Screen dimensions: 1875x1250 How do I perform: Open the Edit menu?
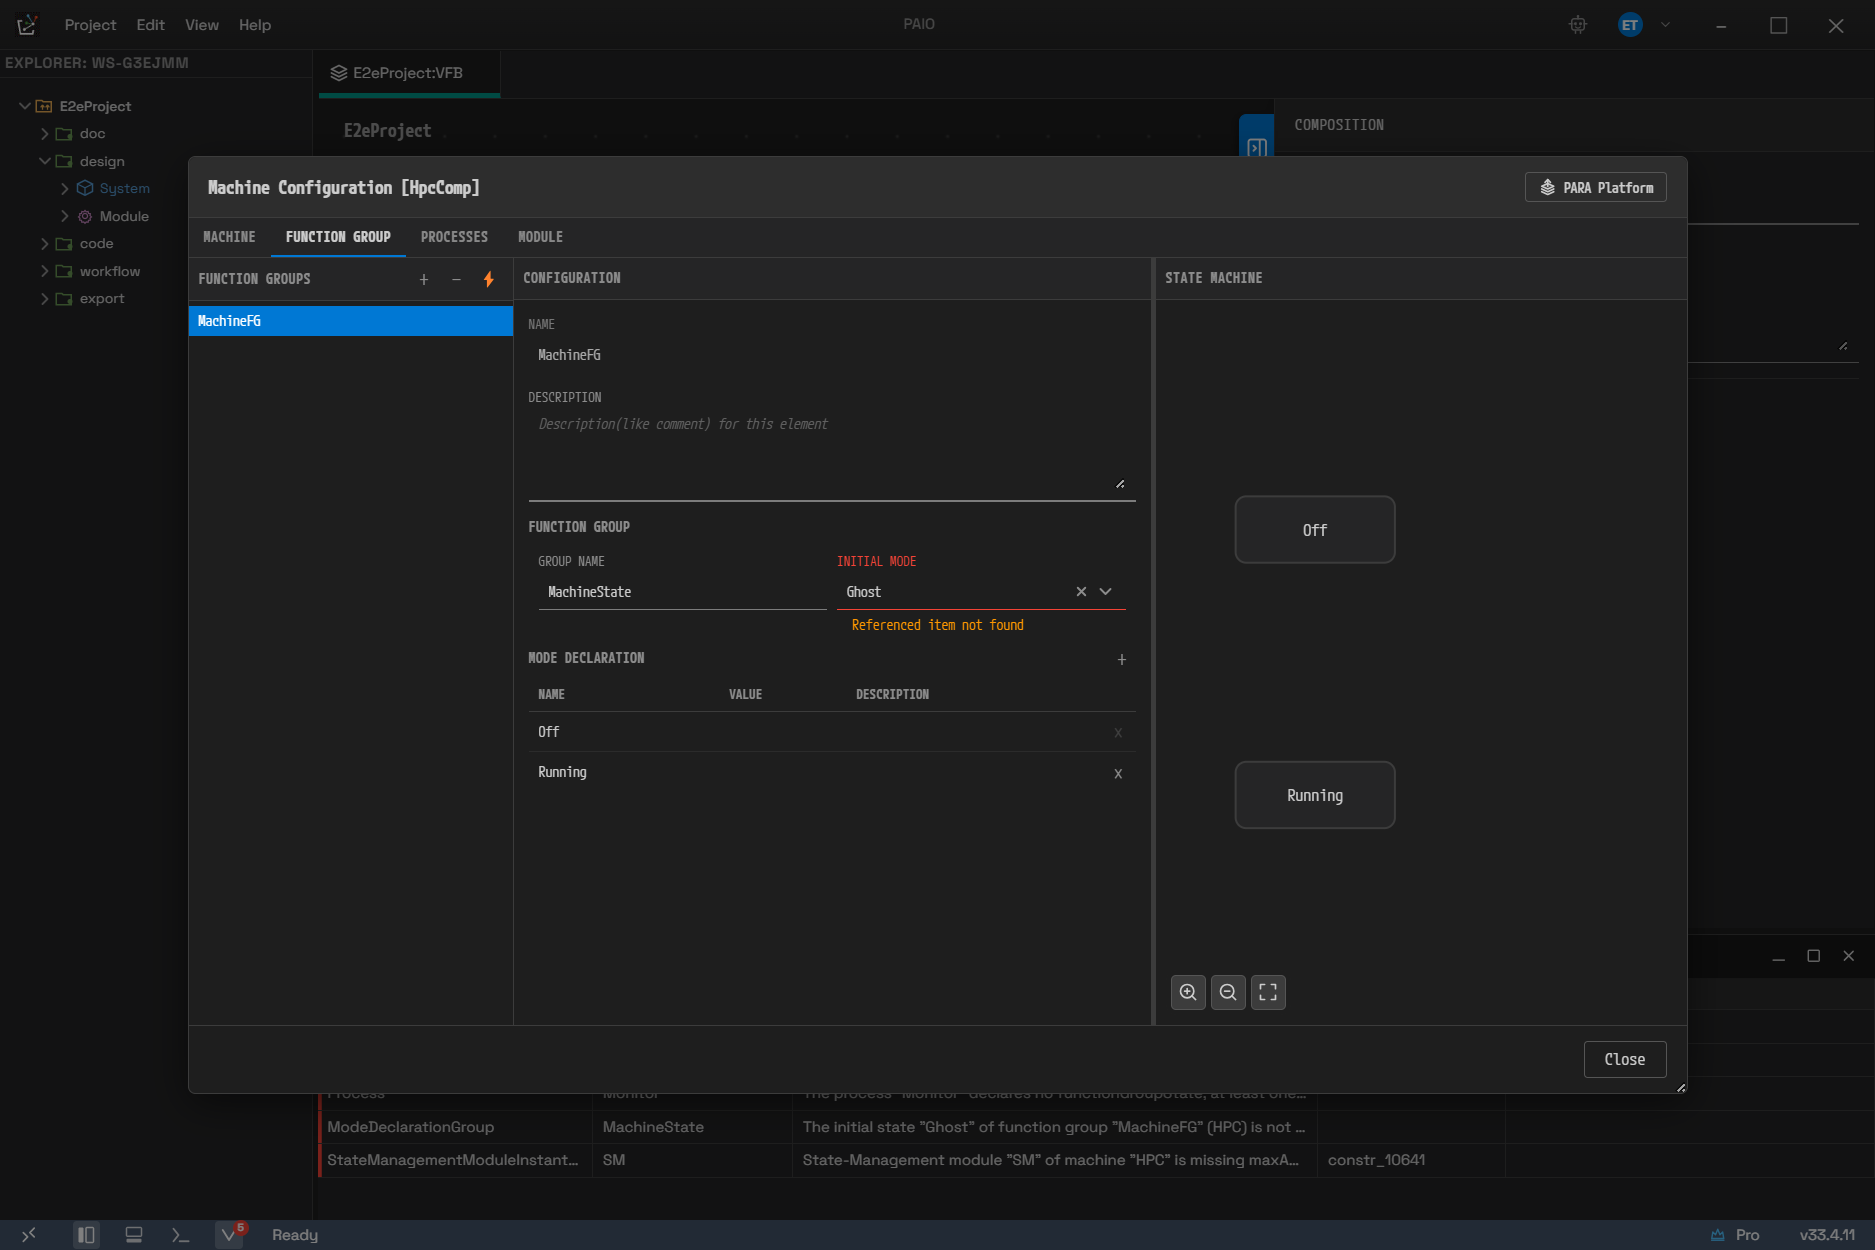click(x=150, y=25)
